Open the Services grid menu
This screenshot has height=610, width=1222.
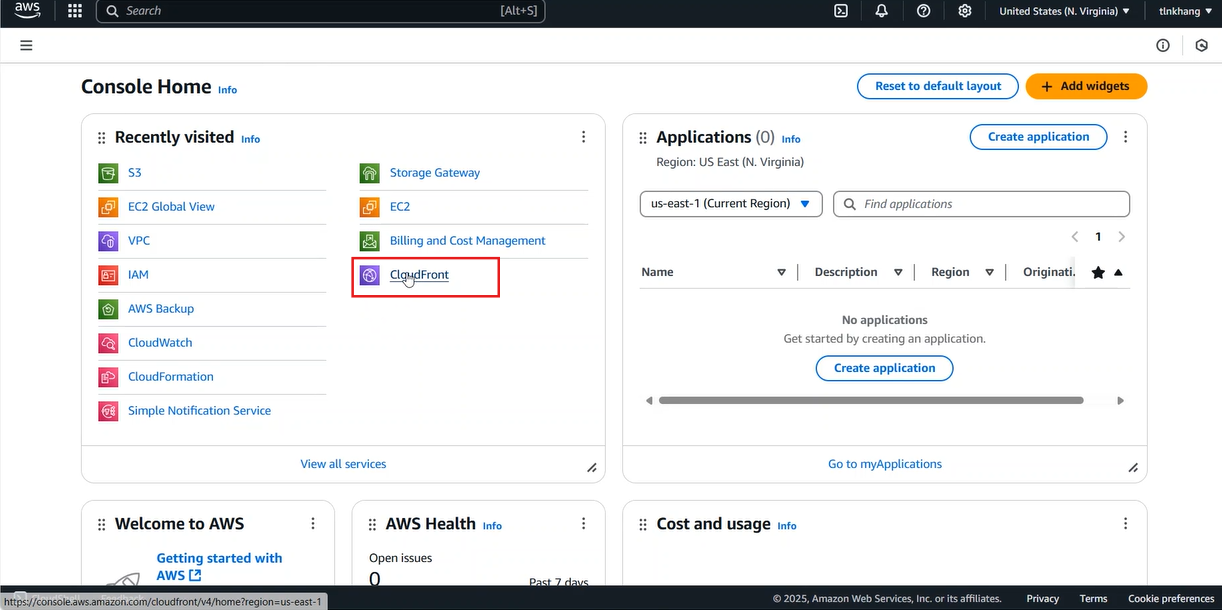(75, 11)
